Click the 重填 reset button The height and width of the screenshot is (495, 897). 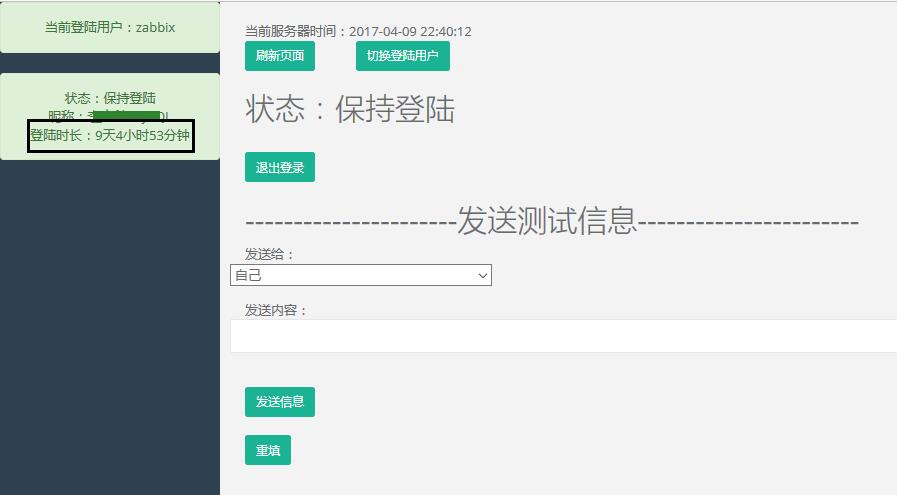(x=268, y=450)
